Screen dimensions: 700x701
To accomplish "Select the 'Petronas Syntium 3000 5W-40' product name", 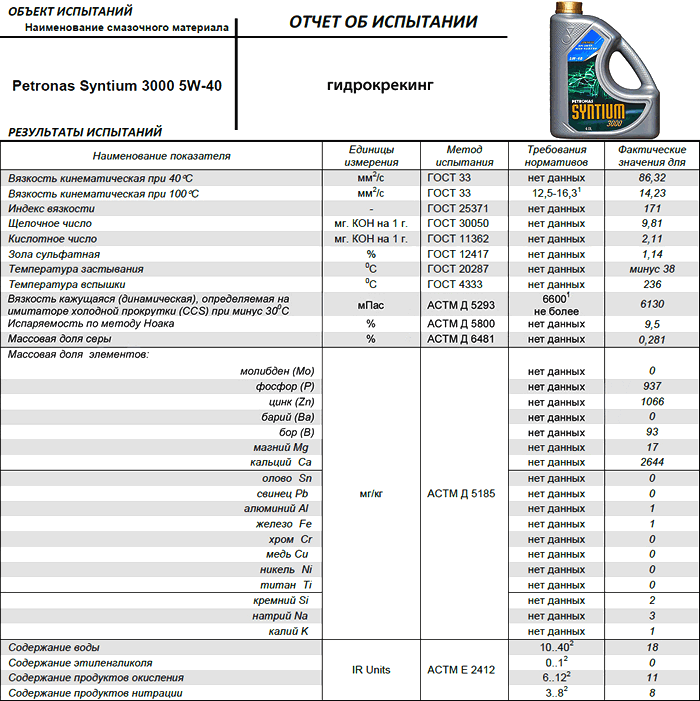I will [117, 85].
